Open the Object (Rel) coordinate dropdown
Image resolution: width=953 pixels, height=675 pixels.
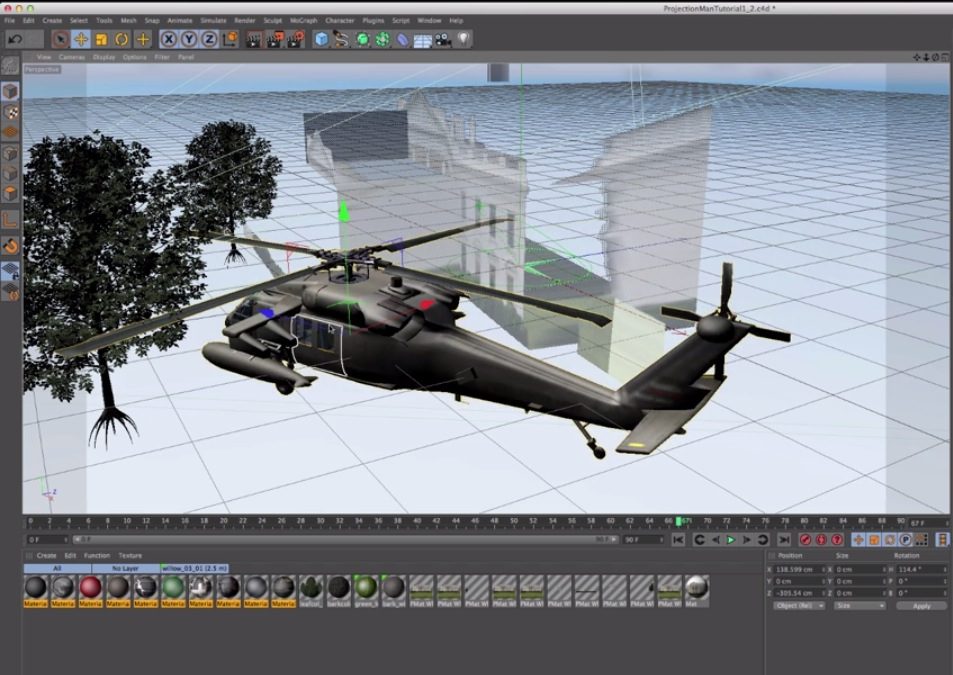pos(800,606)
